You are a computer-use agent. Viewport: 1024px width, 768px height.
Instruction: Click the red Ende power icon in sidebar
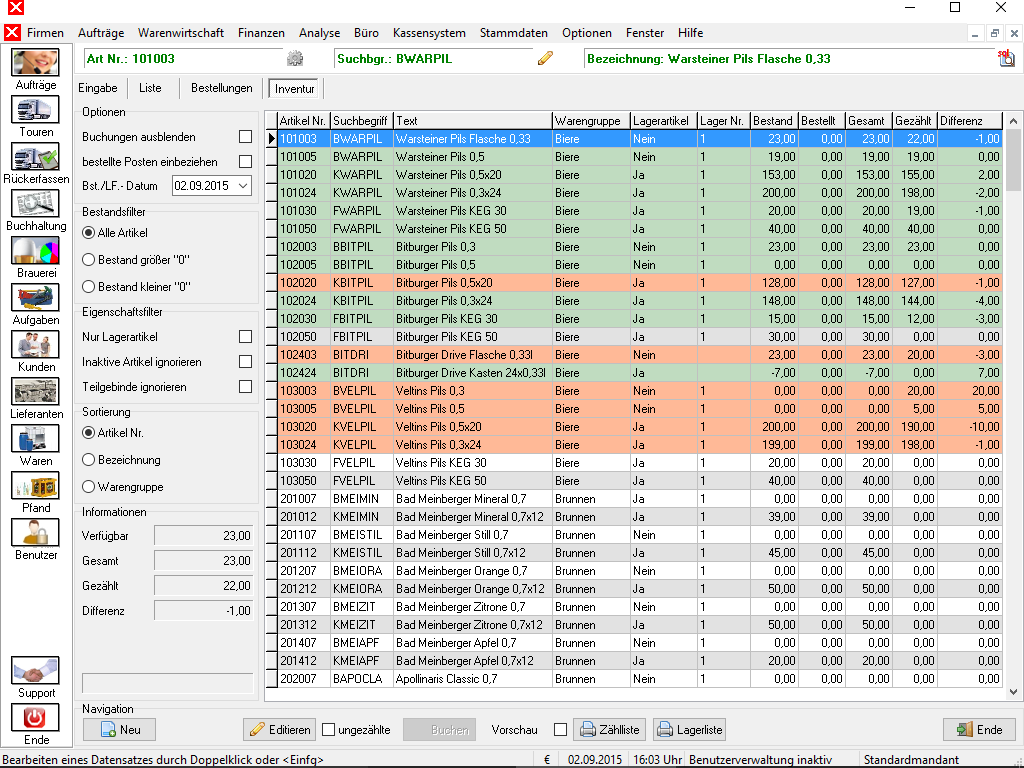(x=35, y=718)
